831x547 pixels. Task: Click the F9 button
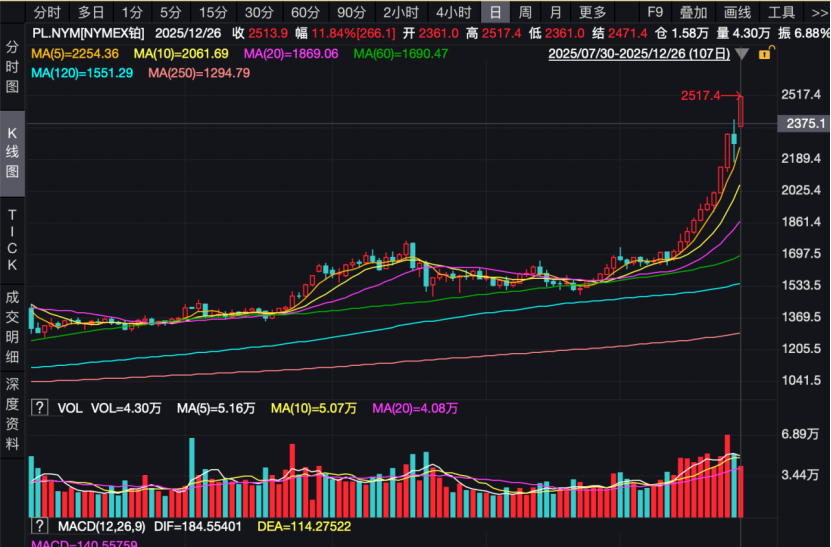click(x=656, y=12)
